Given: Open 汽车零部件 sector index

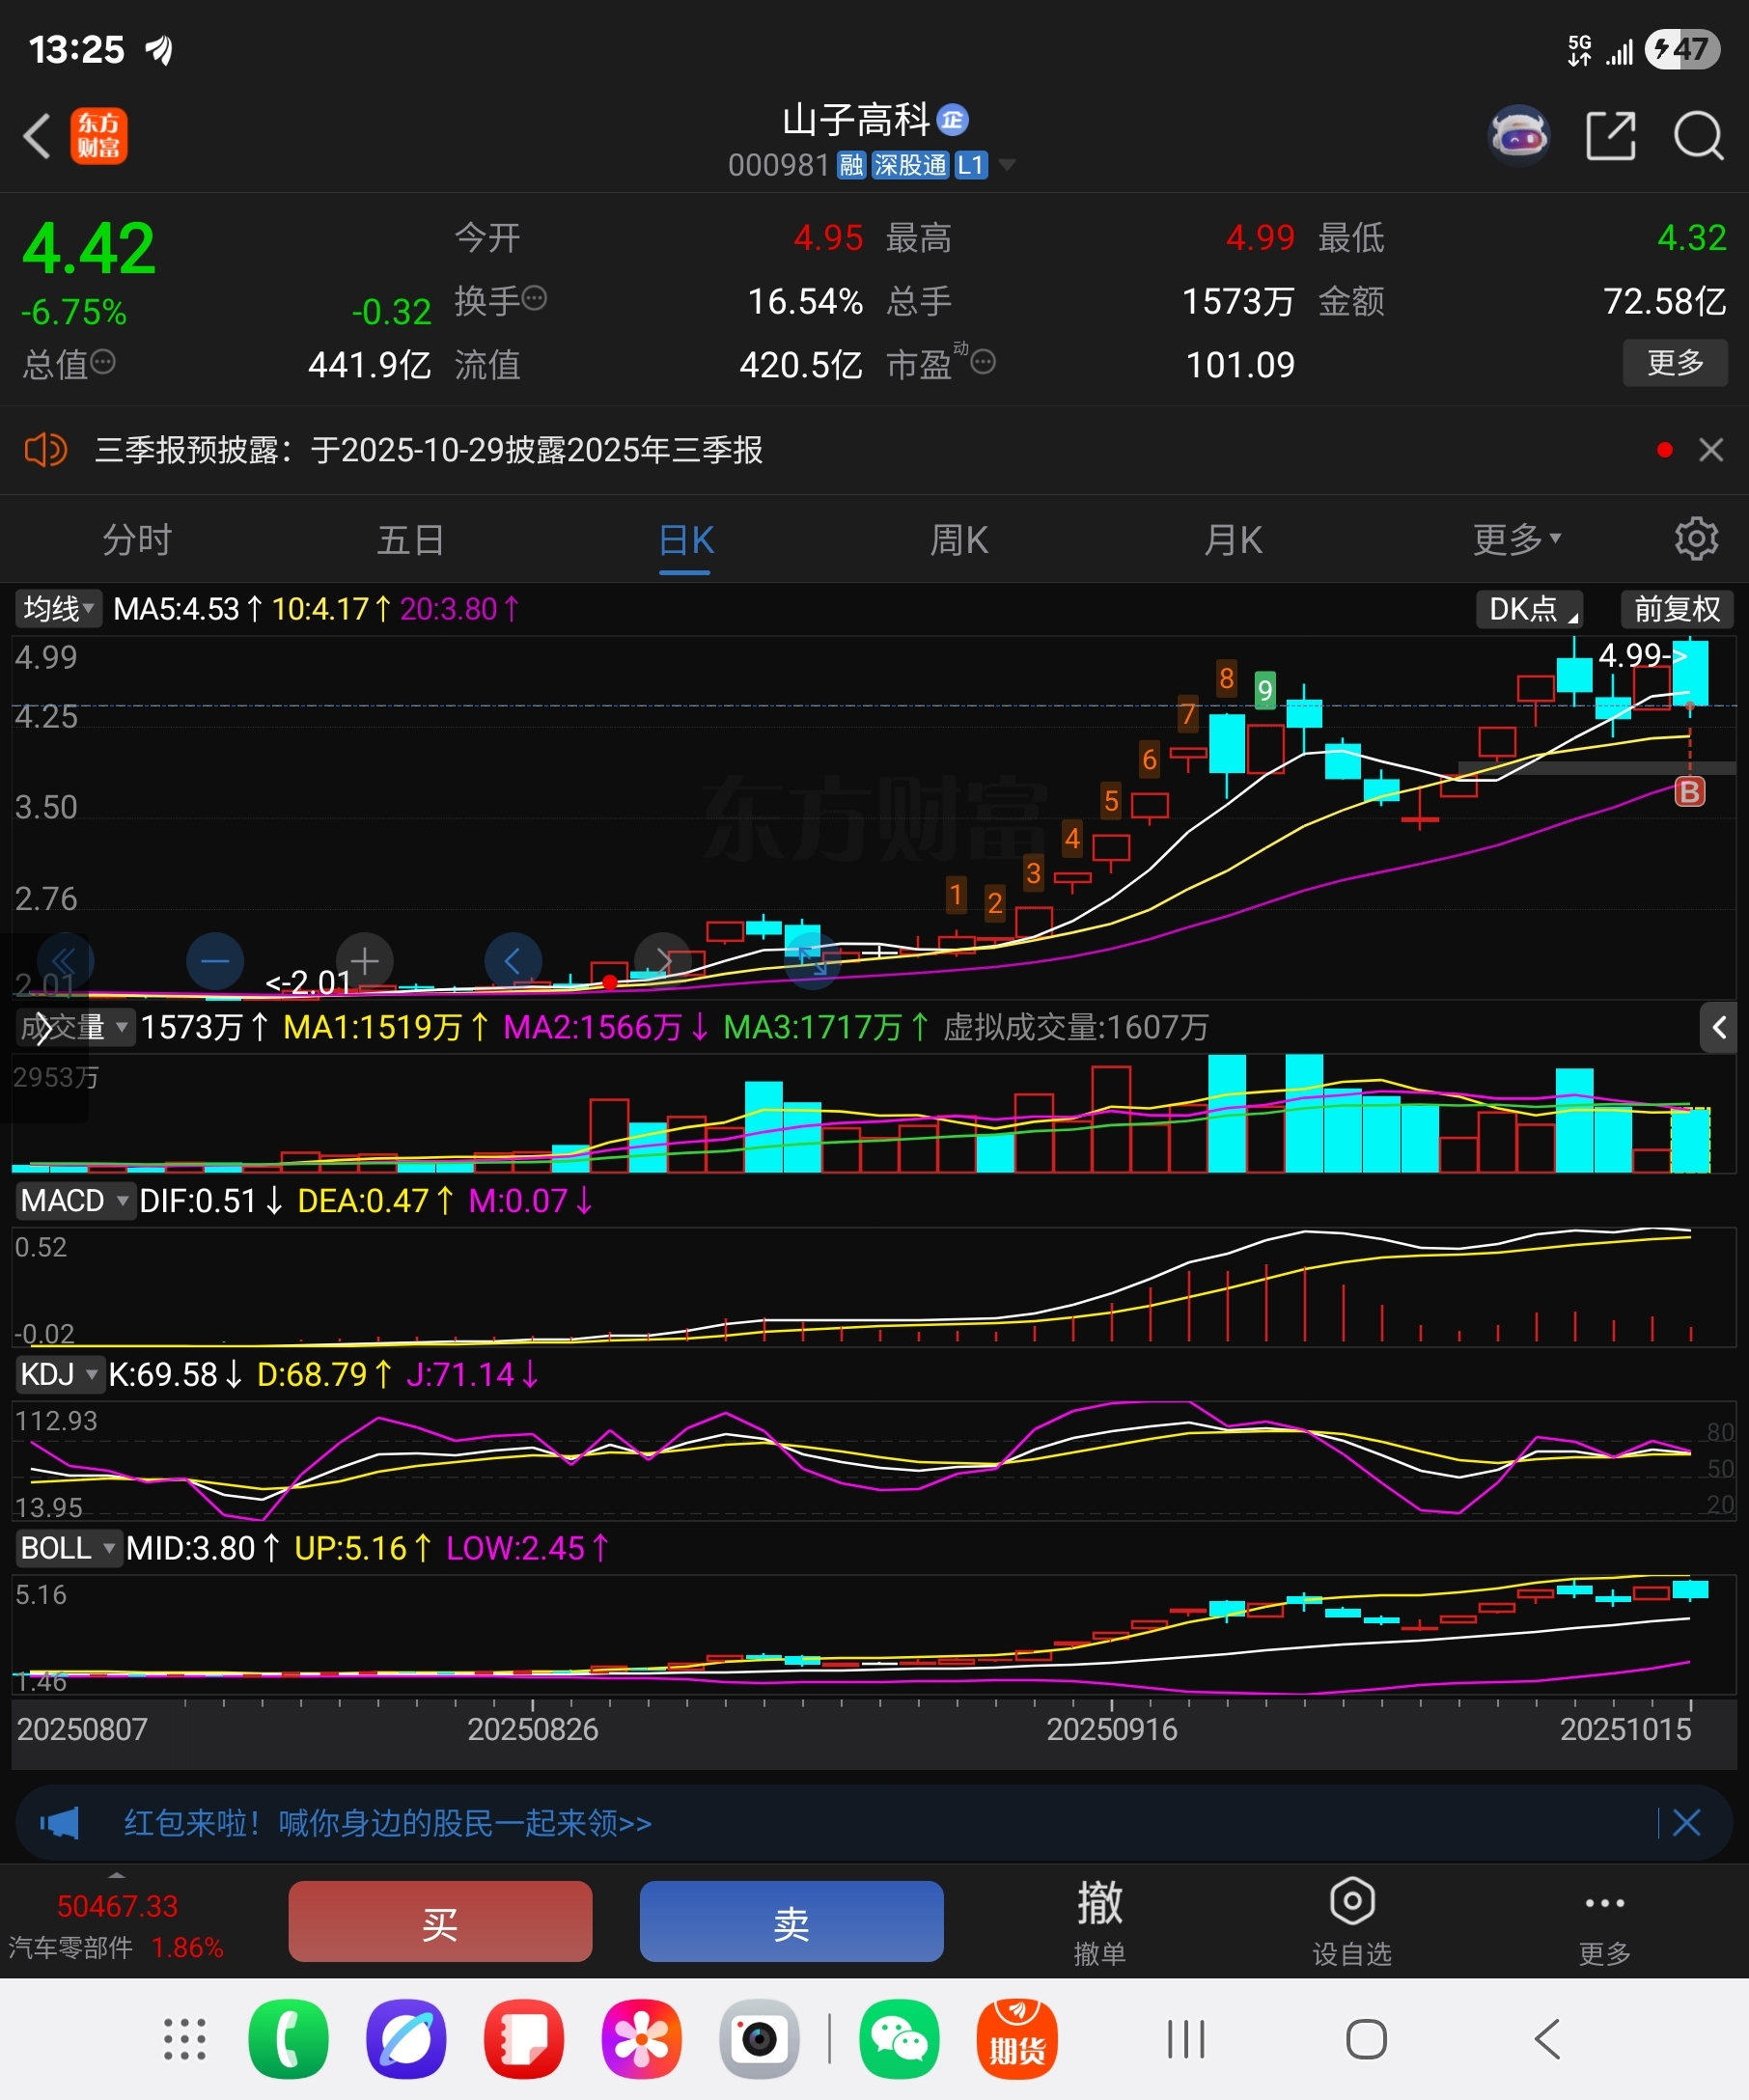Looking at the screenshot, I should pyautogui.click(x=116, y=1927).
